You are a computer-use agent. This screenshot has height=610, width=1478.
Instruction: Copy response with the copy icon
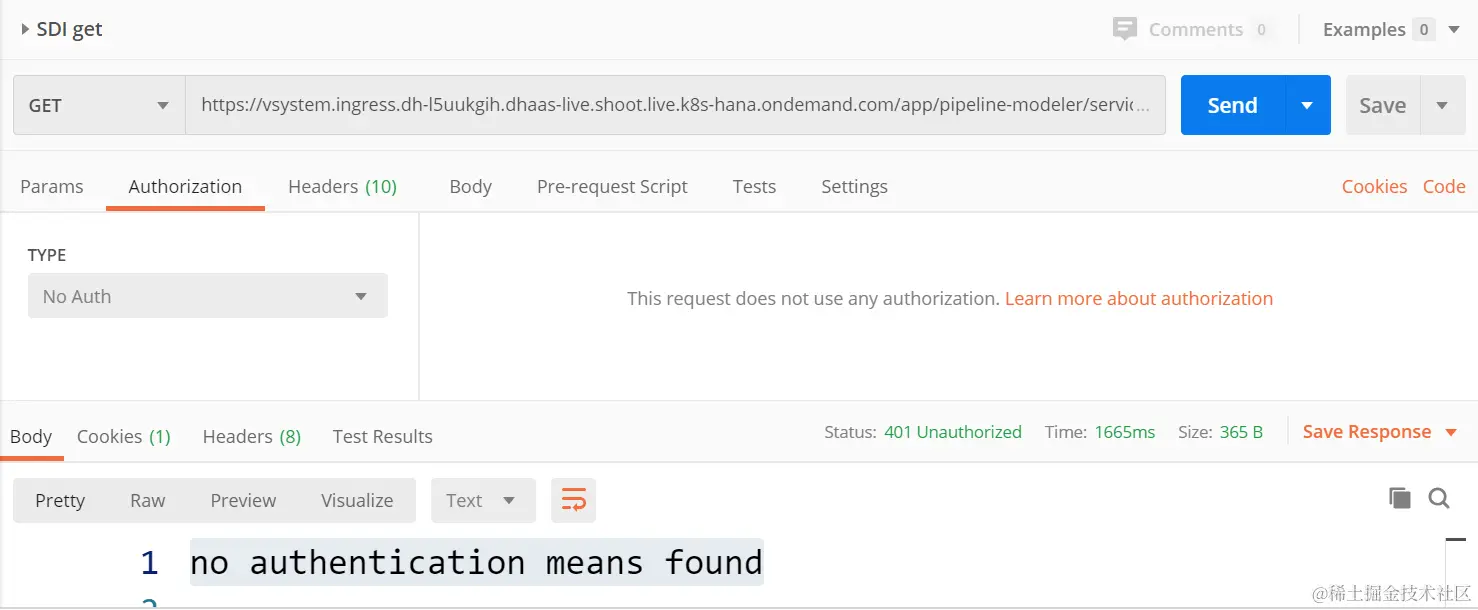click(x=1400, y=498)
